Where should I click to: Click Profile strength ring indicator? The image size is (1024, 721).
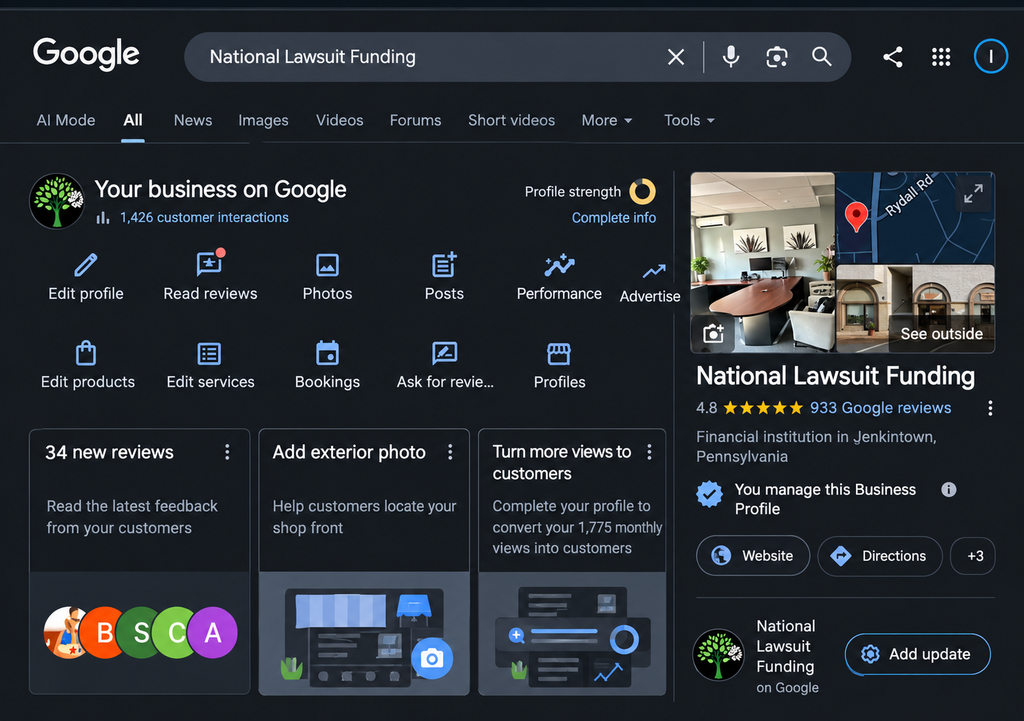coord(642,191)
